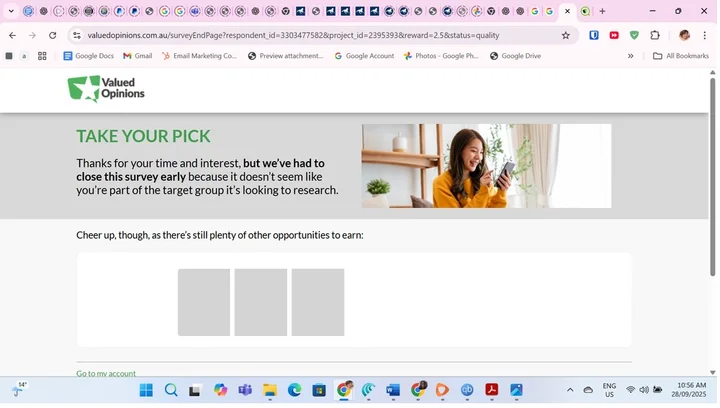Open the Google Docs bookmark

pos(88,56)
